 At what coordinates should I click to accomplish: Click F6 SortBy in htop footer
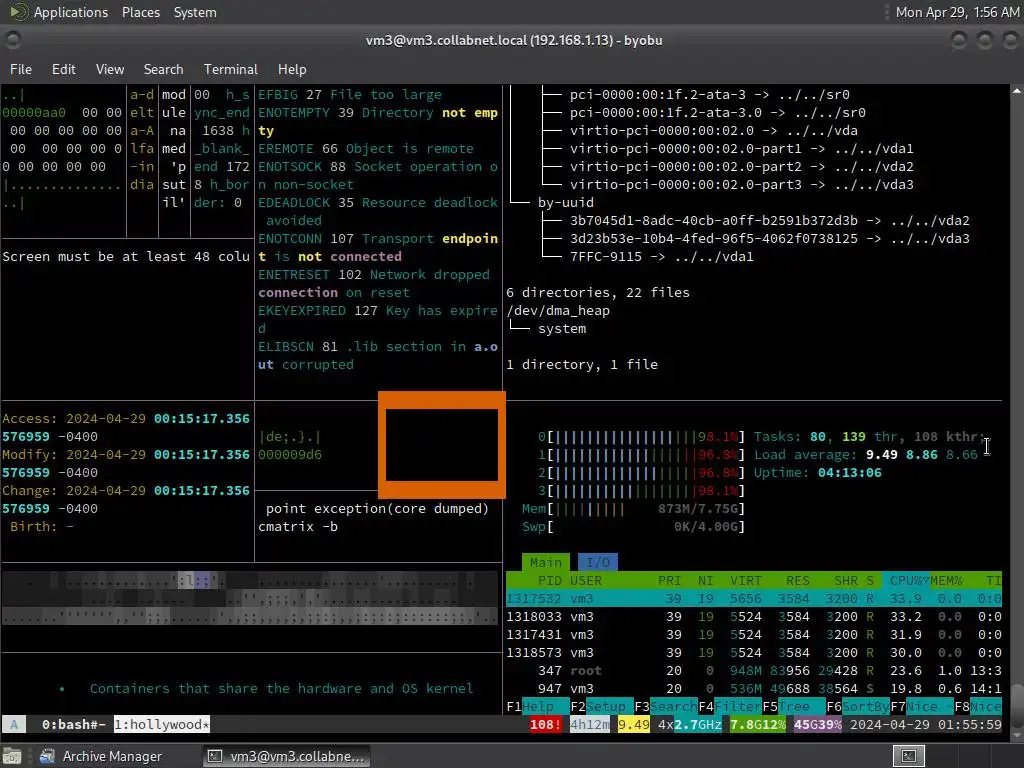pyautogui.click(x=857, y=707)
